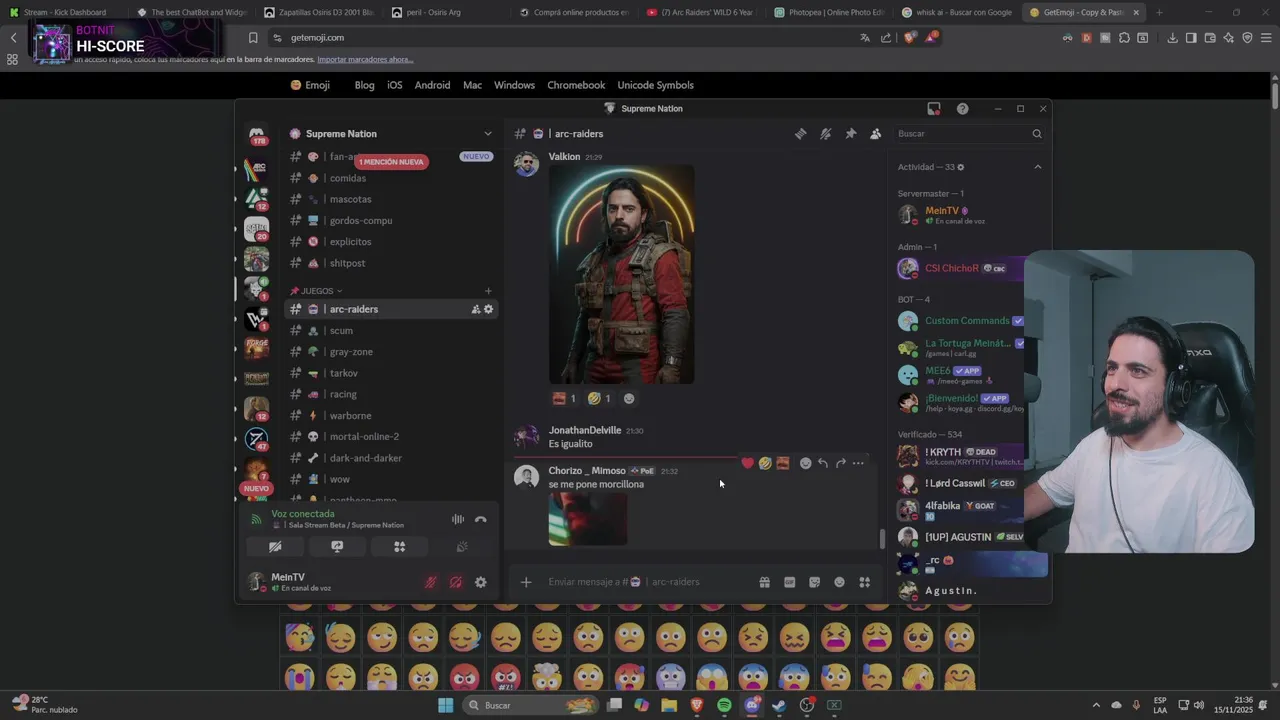Switch to Photopea browser tab
The width and height of the screenshot is (1280, 720).
tap(830, 12)
